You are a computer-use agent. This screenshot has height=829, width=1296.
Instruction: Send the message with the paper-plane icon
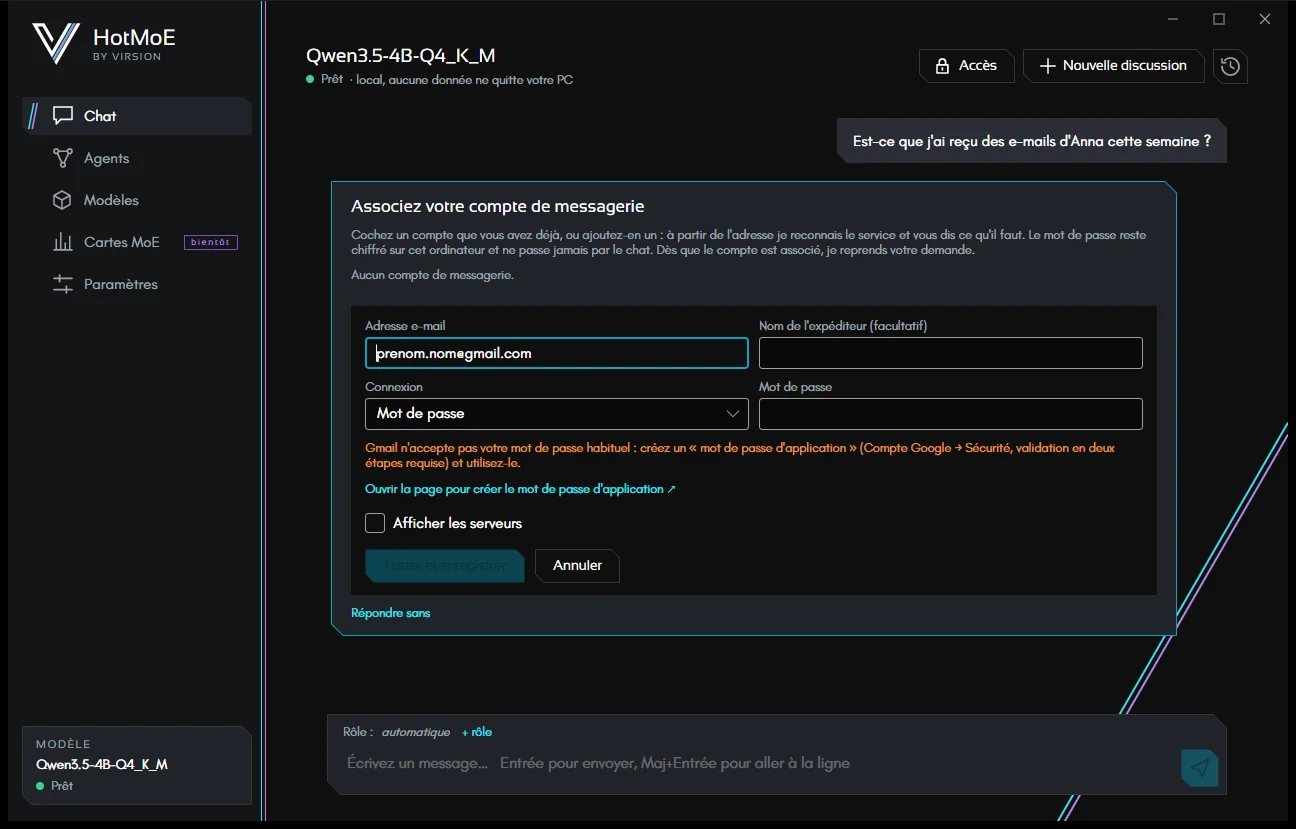coord(1200,767)
